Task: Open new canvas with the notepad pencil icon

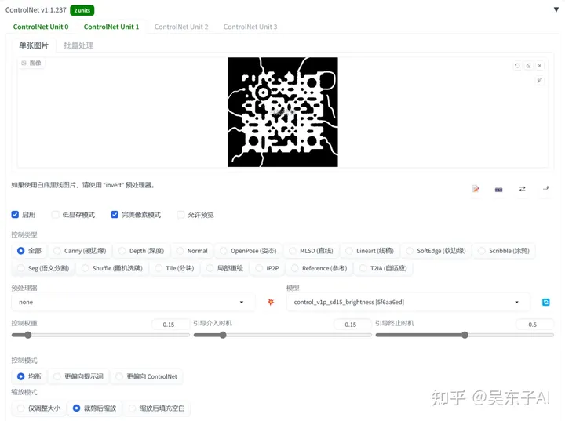Action: click(475, 189)
